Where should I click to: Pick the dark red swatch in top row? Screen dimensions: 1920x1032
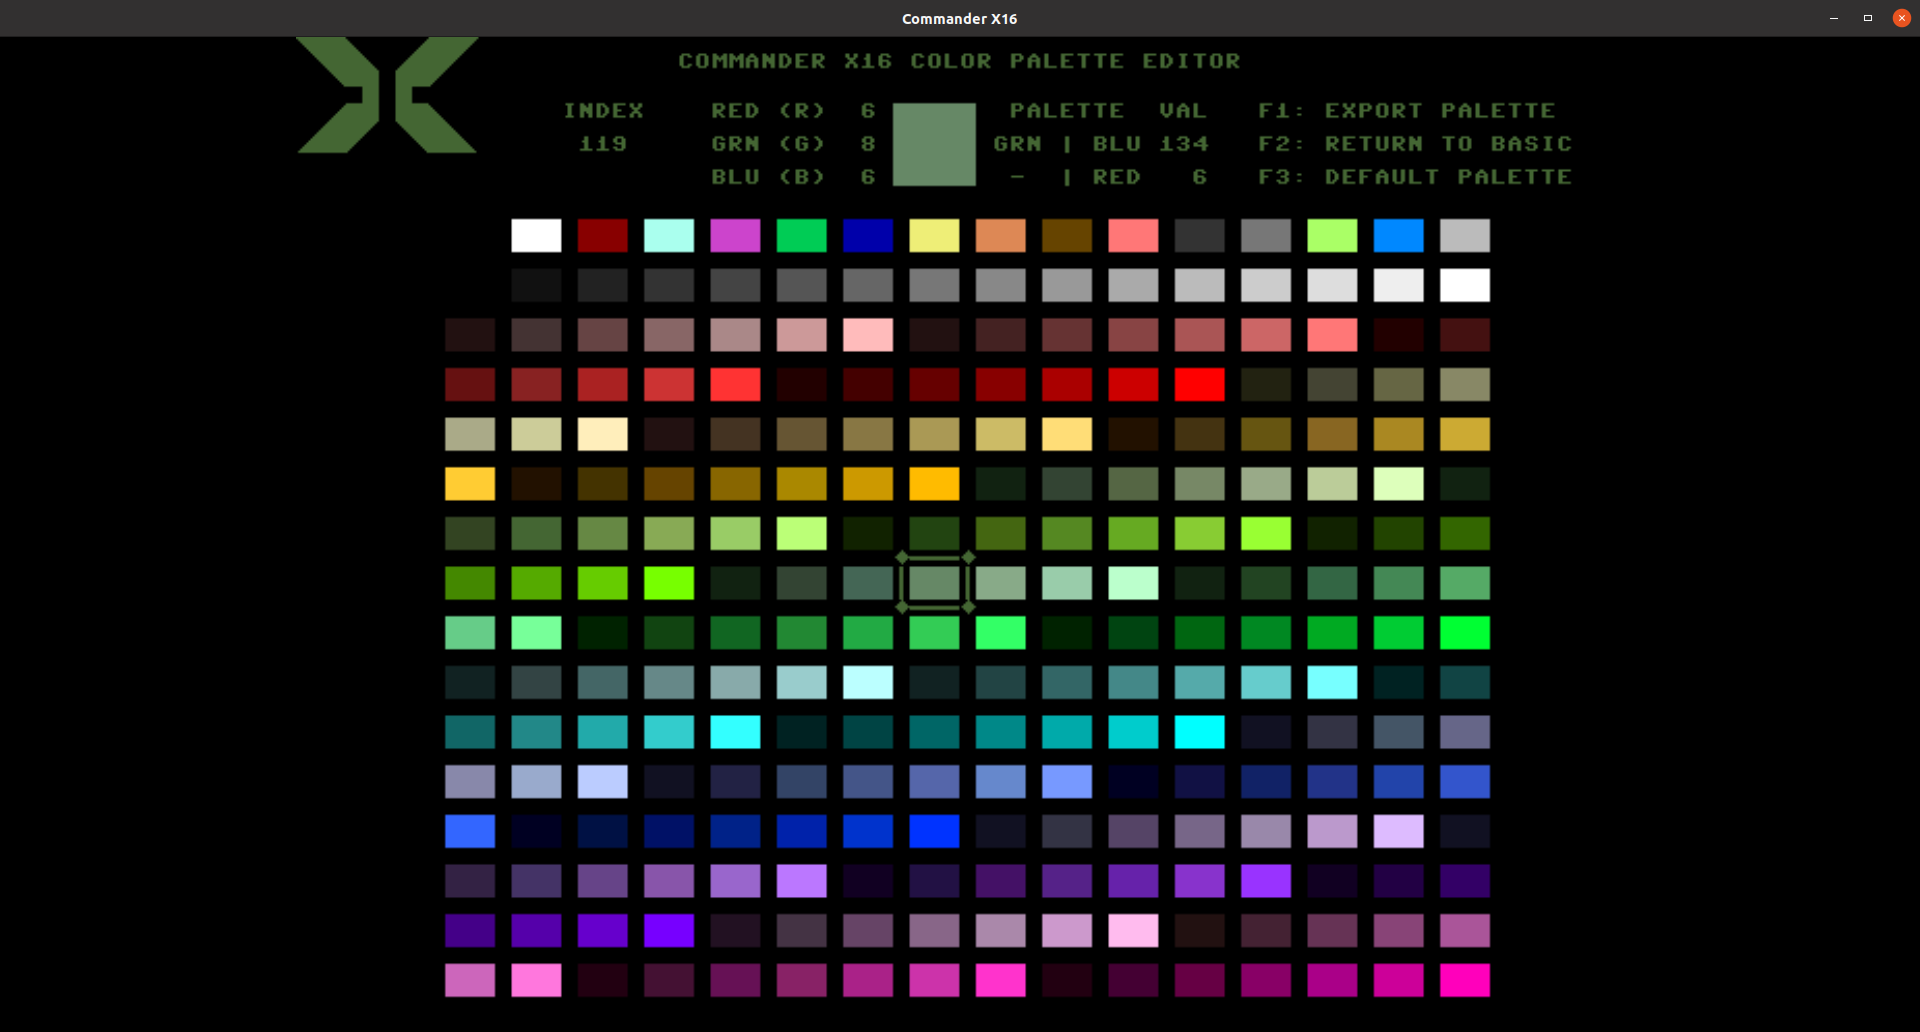602,236
